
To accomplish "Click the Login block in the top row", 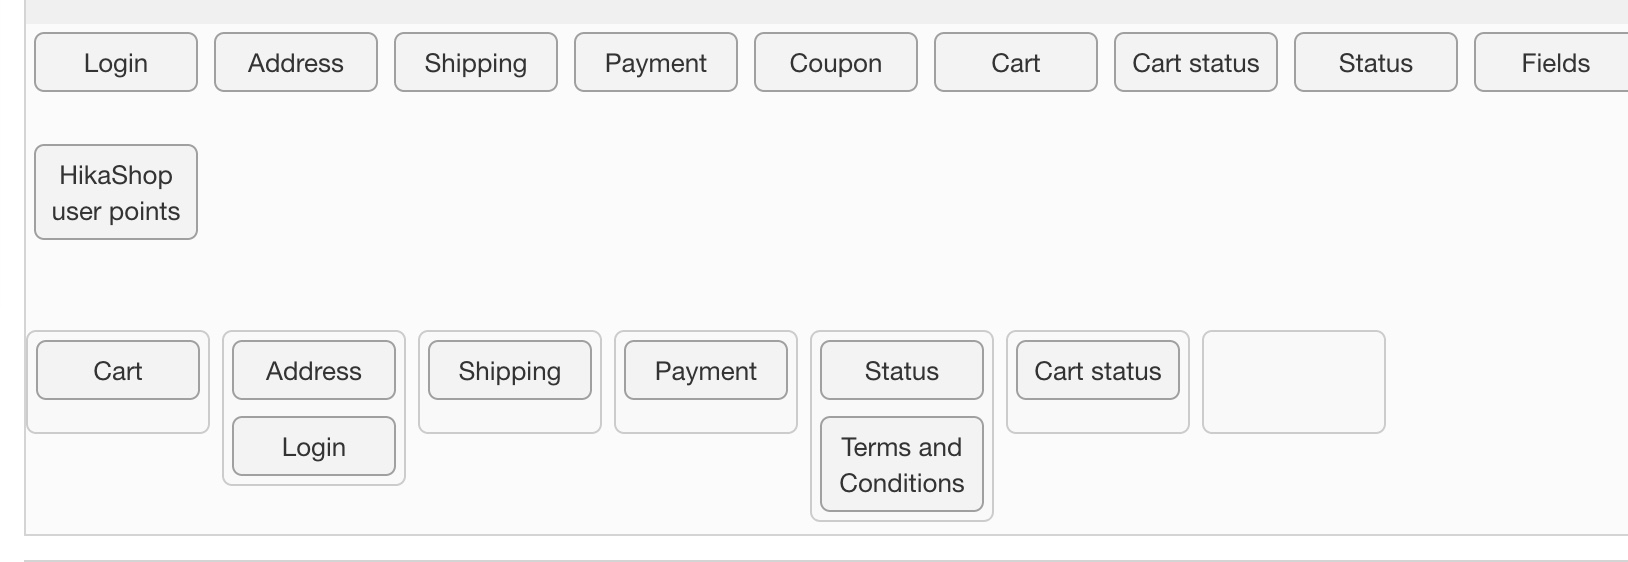I will pyautogui.click(x=116, y=63).
